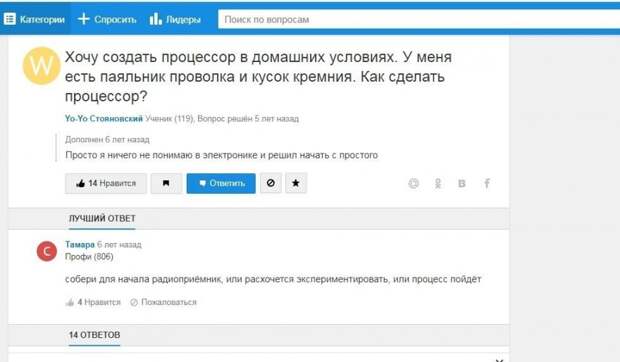Viewport: 620px width, 362px height.
Task: Click the flag icon button under the question
Action: (x=166, y=183)
